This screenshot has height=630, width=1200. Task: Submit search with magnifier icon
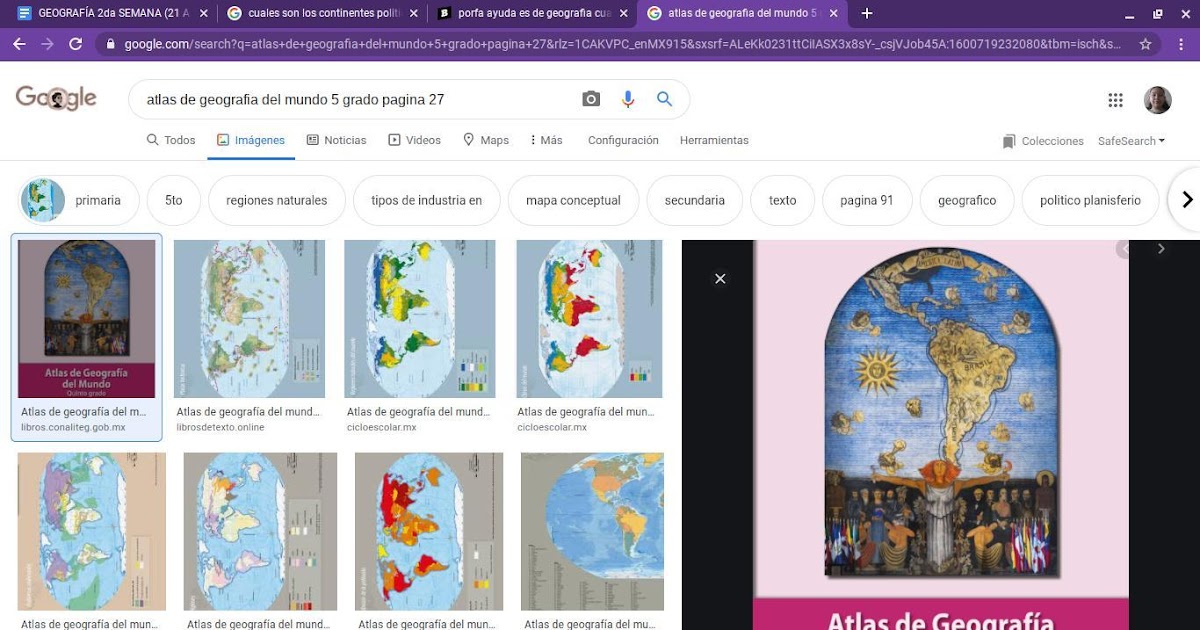(664, 99)
